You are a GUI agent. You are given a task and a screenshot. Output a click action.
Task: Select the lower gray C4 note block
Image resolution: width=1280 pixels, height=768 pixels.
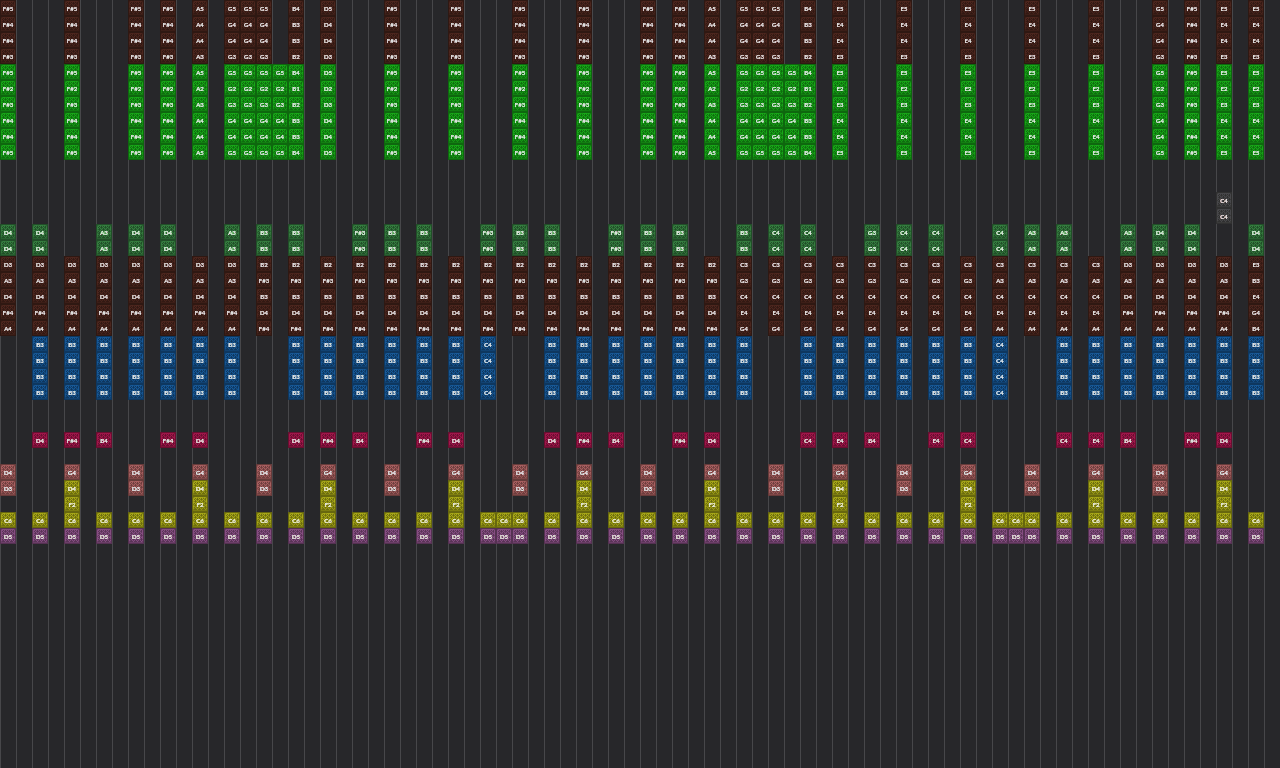click(x=1224, y=217)
